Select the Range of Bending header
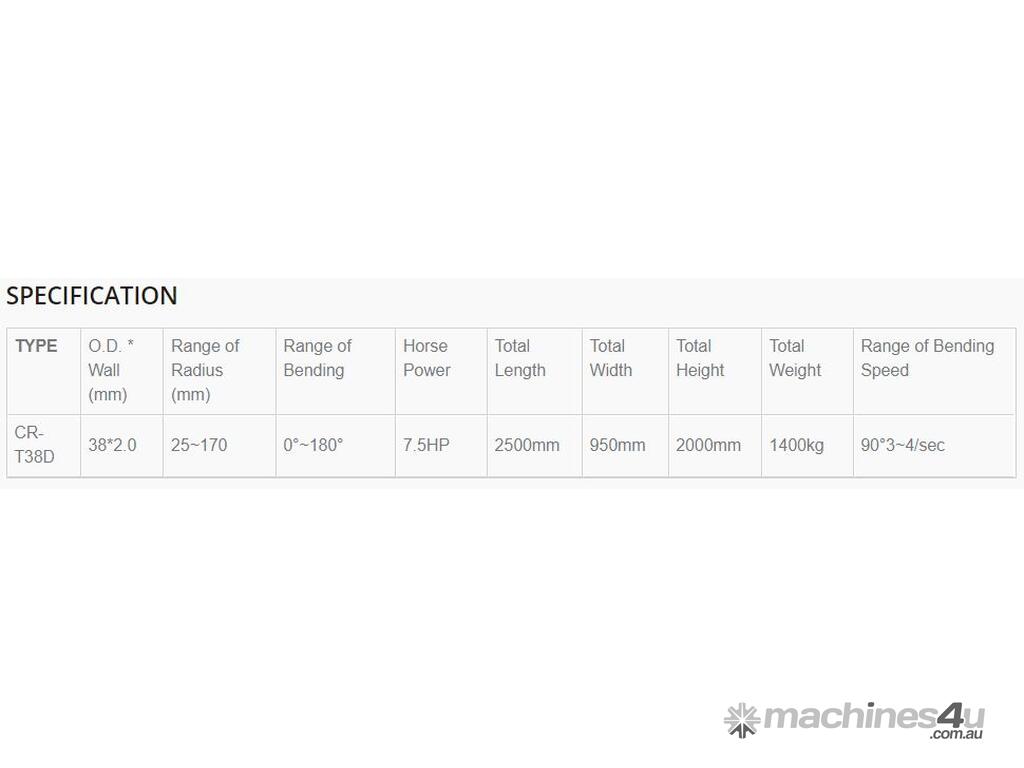This screenshot has width=1024, height=768. pos(317,358)
